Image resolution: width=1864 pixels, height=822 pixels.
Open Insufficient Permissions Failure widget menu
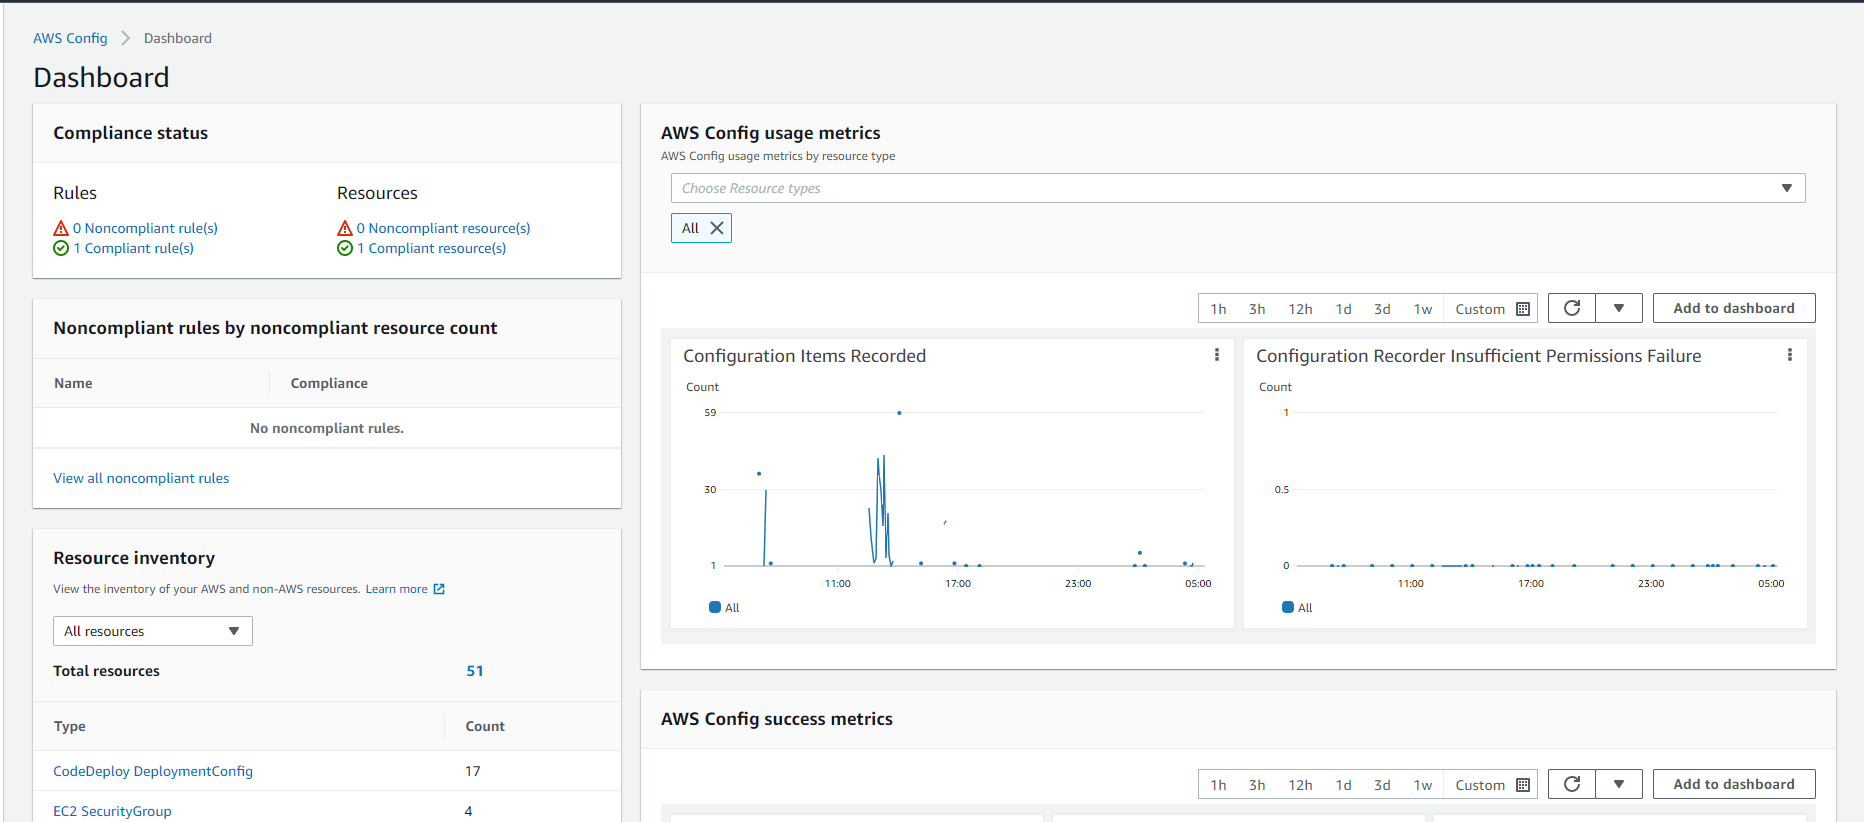pyautogui.click(x=1790, y=355)
